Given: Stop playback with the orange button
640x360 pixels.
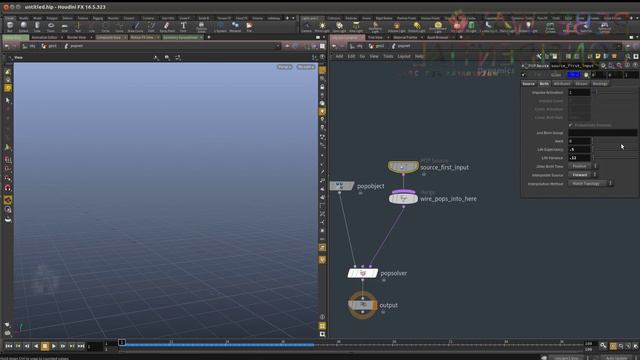Looking at the screenshot, I should pyautogui.click(x=45, y=346).
